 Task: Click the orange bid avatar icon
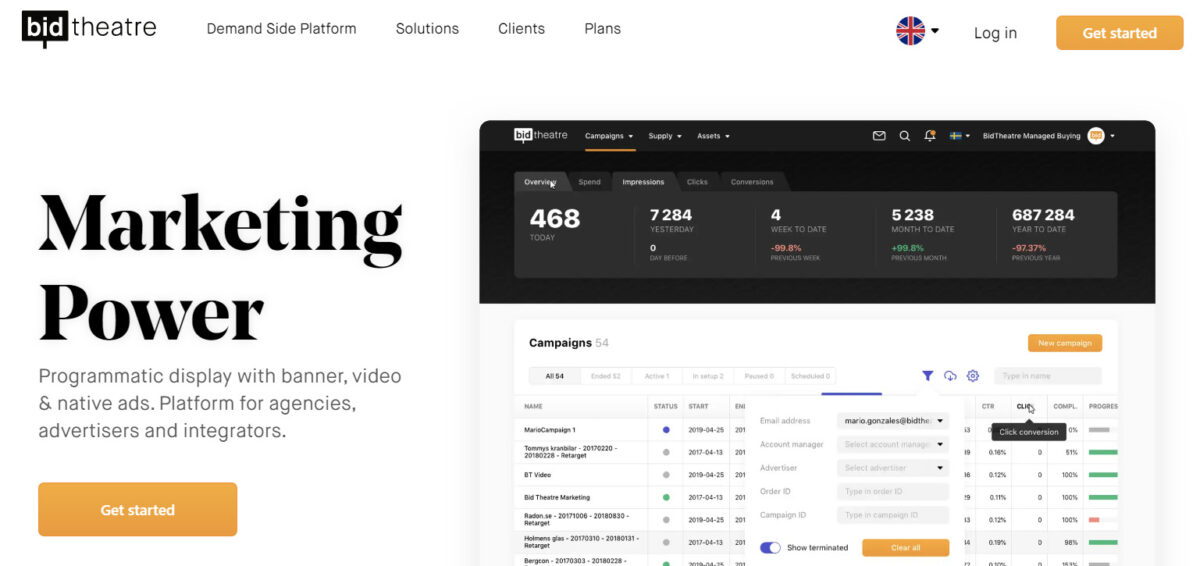coord(1096,136)
